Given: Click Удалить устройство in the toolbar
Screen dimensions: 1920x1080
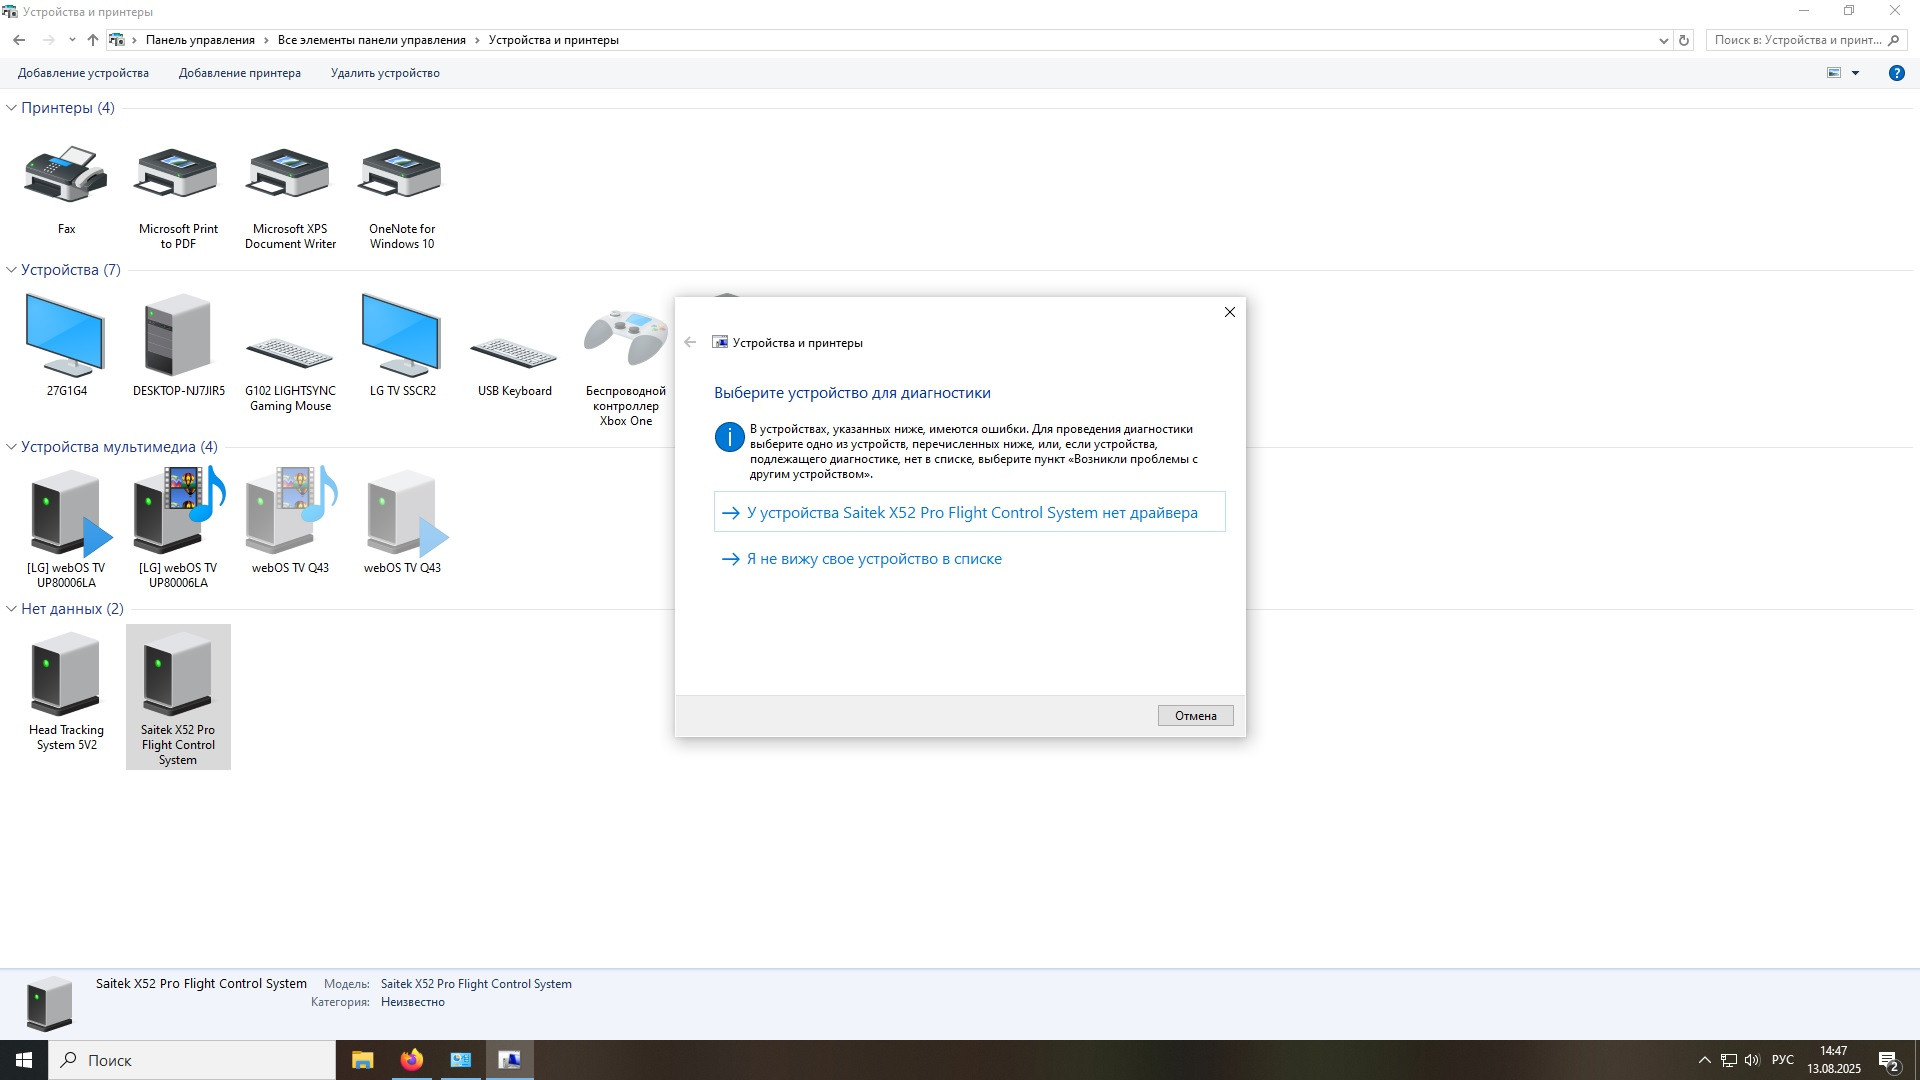Looking at the screenshot, I should click(x=385, y=73).
